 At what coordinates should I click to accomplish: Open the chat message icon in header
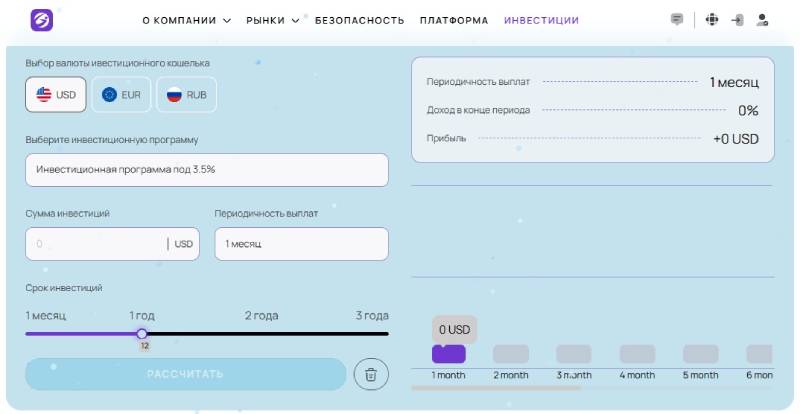(677, 20)
